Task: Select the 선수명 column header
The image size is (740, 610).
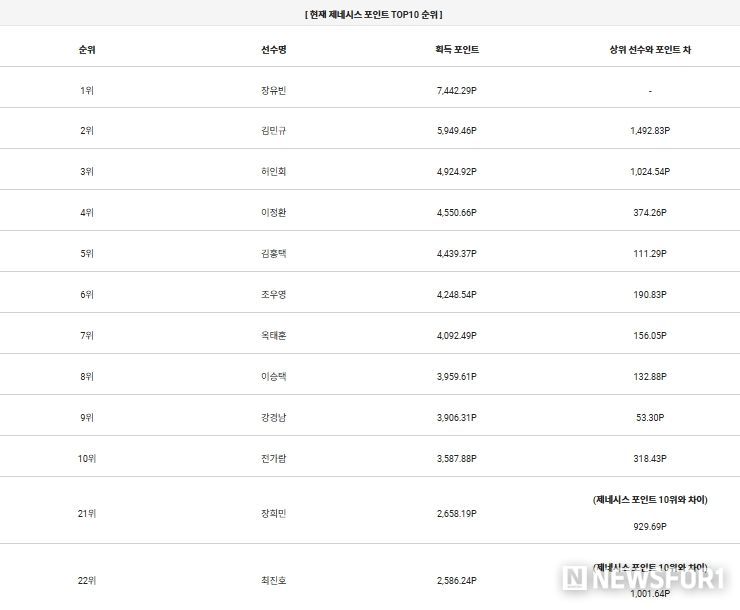Action: [x=274, y=50]
